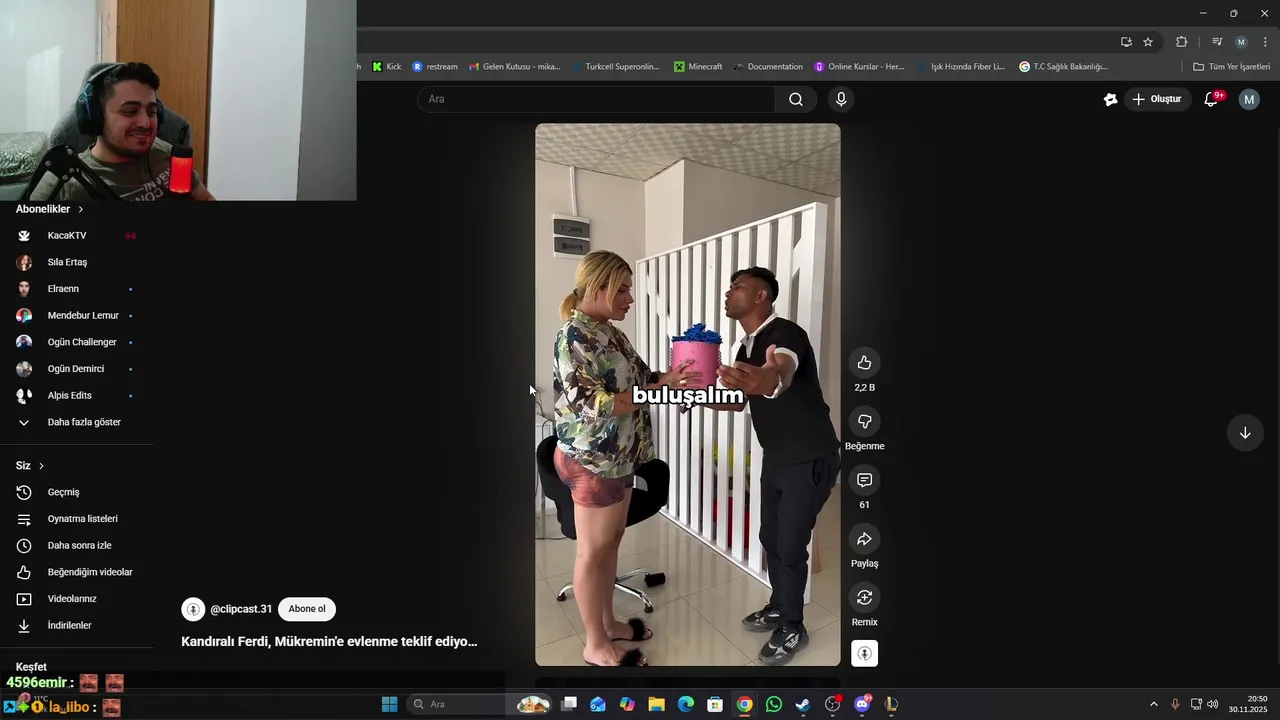Open Tüm Yer İşaretleri bookmarks folder

(1232, 67)
